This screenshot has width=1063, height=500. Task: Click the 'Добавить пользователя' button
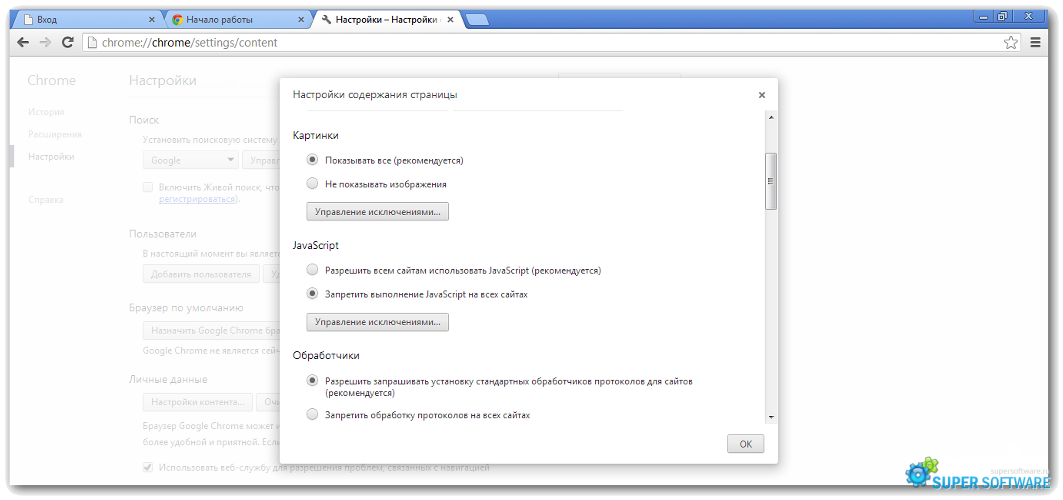(201, 274)
